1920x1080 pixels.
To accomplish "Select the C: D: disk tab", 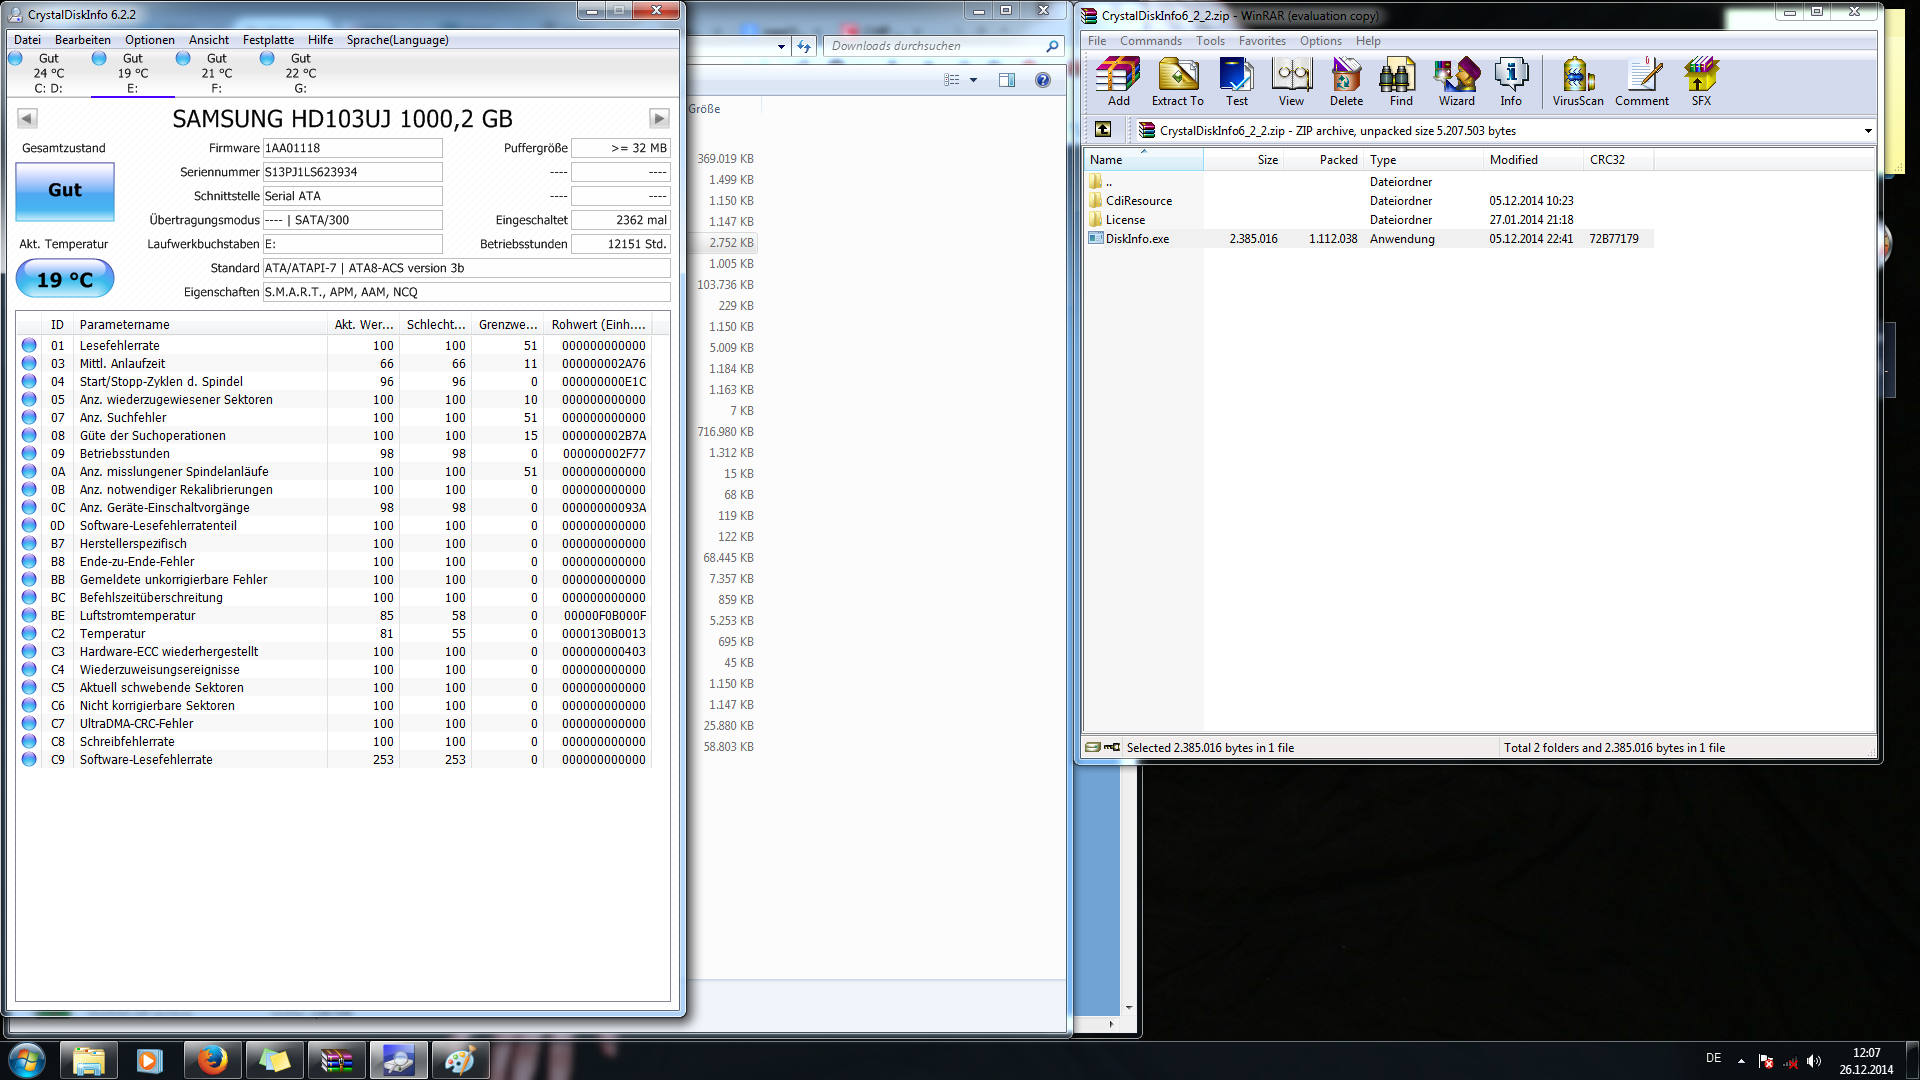I will coord(48,73).
